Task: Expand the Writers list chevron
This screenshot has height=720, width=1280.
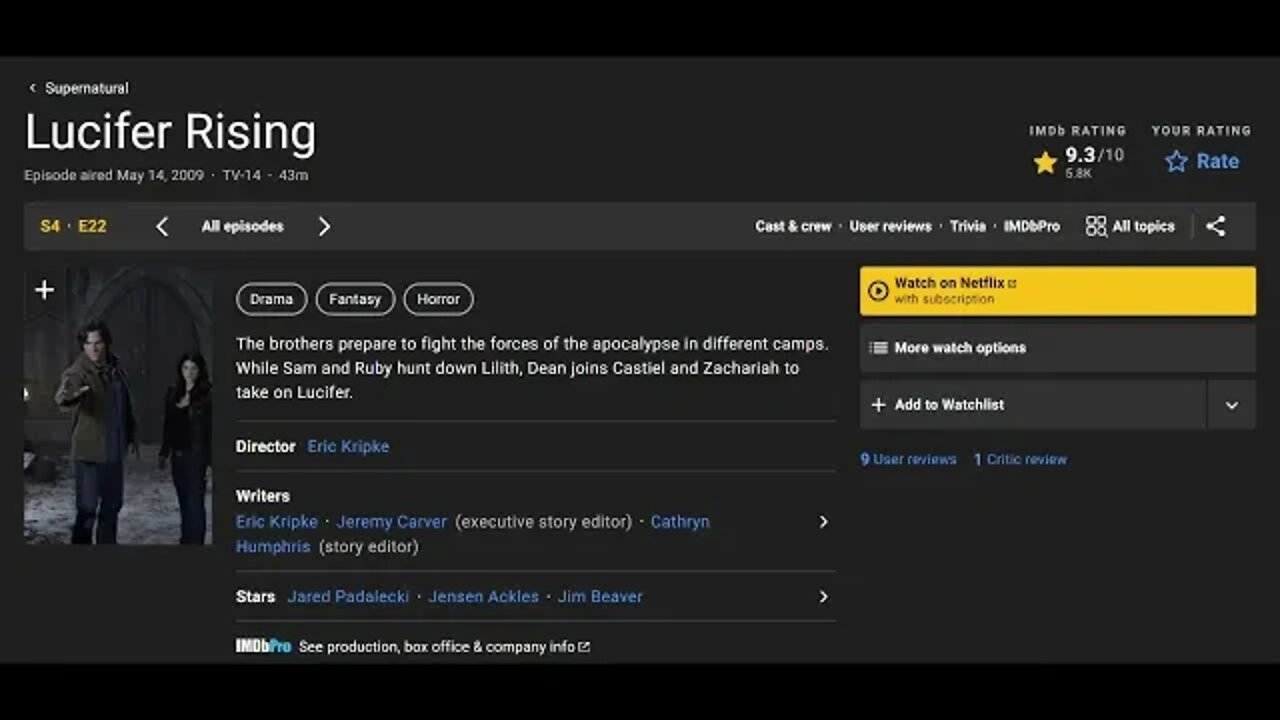Action: tap(823, 521)
